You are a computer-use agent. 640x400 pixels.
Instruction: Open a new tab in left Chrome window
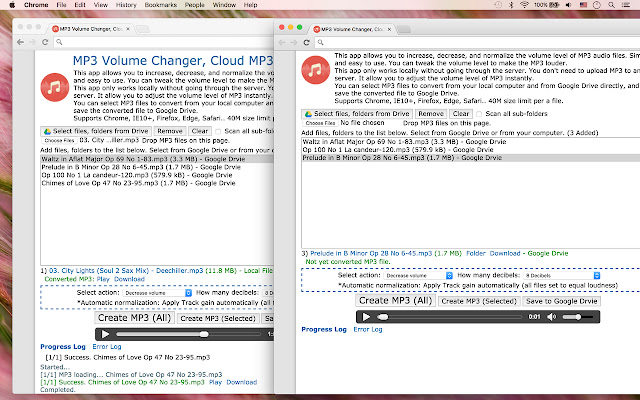coord(142,29)
